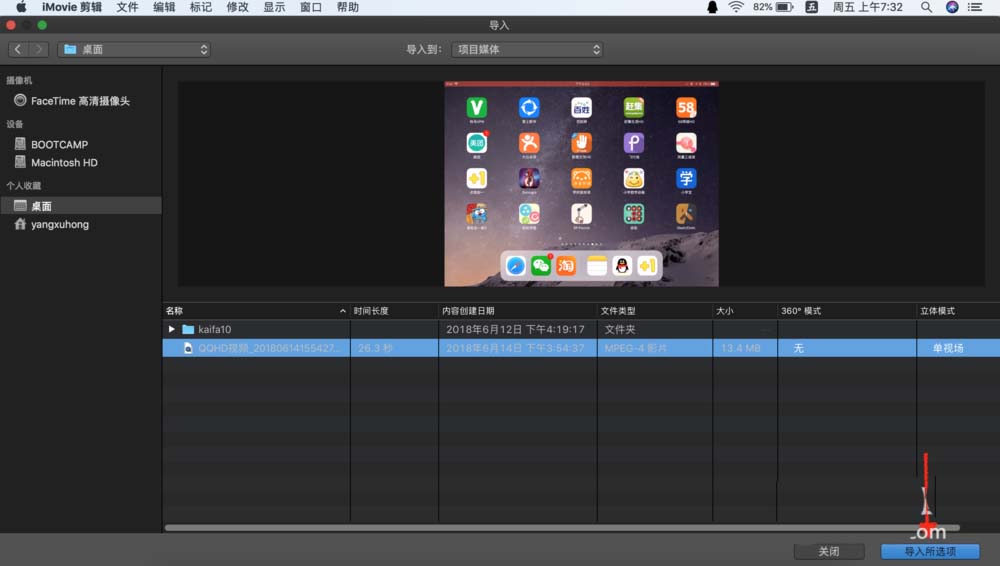Click the notification bell icon in menu bar
Viewport: 1000px width, 566px height.
pyautogui.click(x=712, y=7)
